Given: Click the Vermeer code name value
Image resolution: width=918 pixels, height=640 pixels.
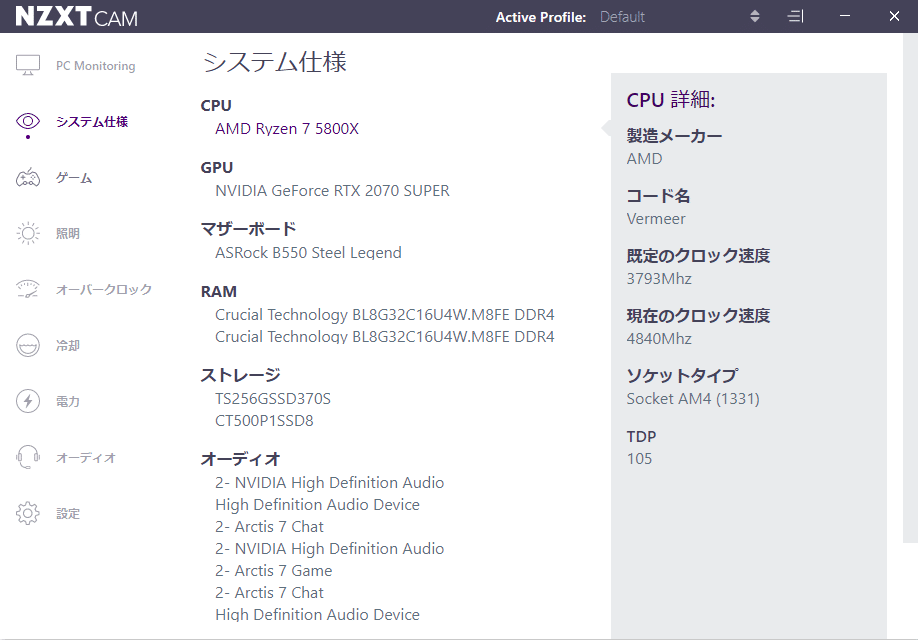Looking at the screenshot, I should 656,219.
